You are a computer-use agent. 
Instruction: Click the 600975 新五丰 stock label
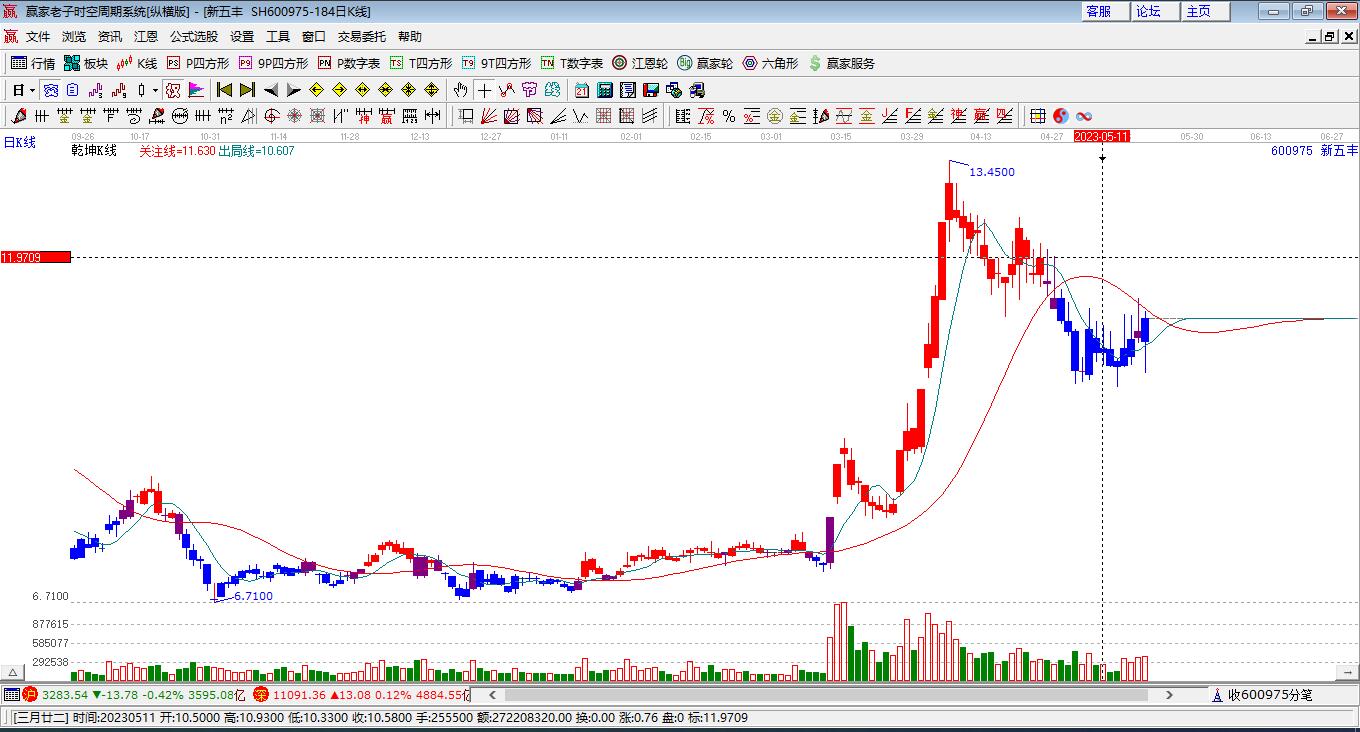(1314, 151)
